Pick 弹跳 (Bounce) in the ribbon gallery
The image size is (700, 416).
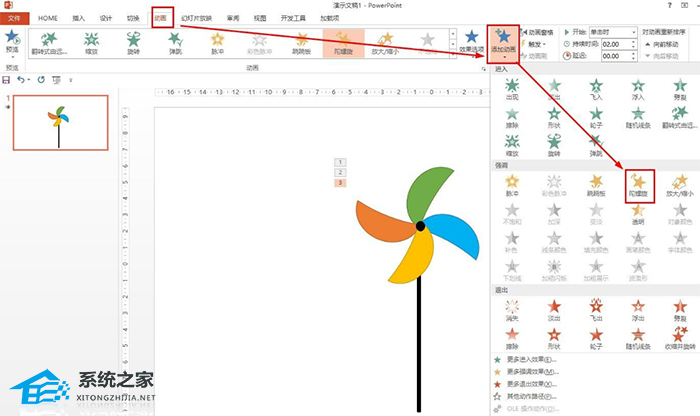pyautogui.click(x=175, y=43)
